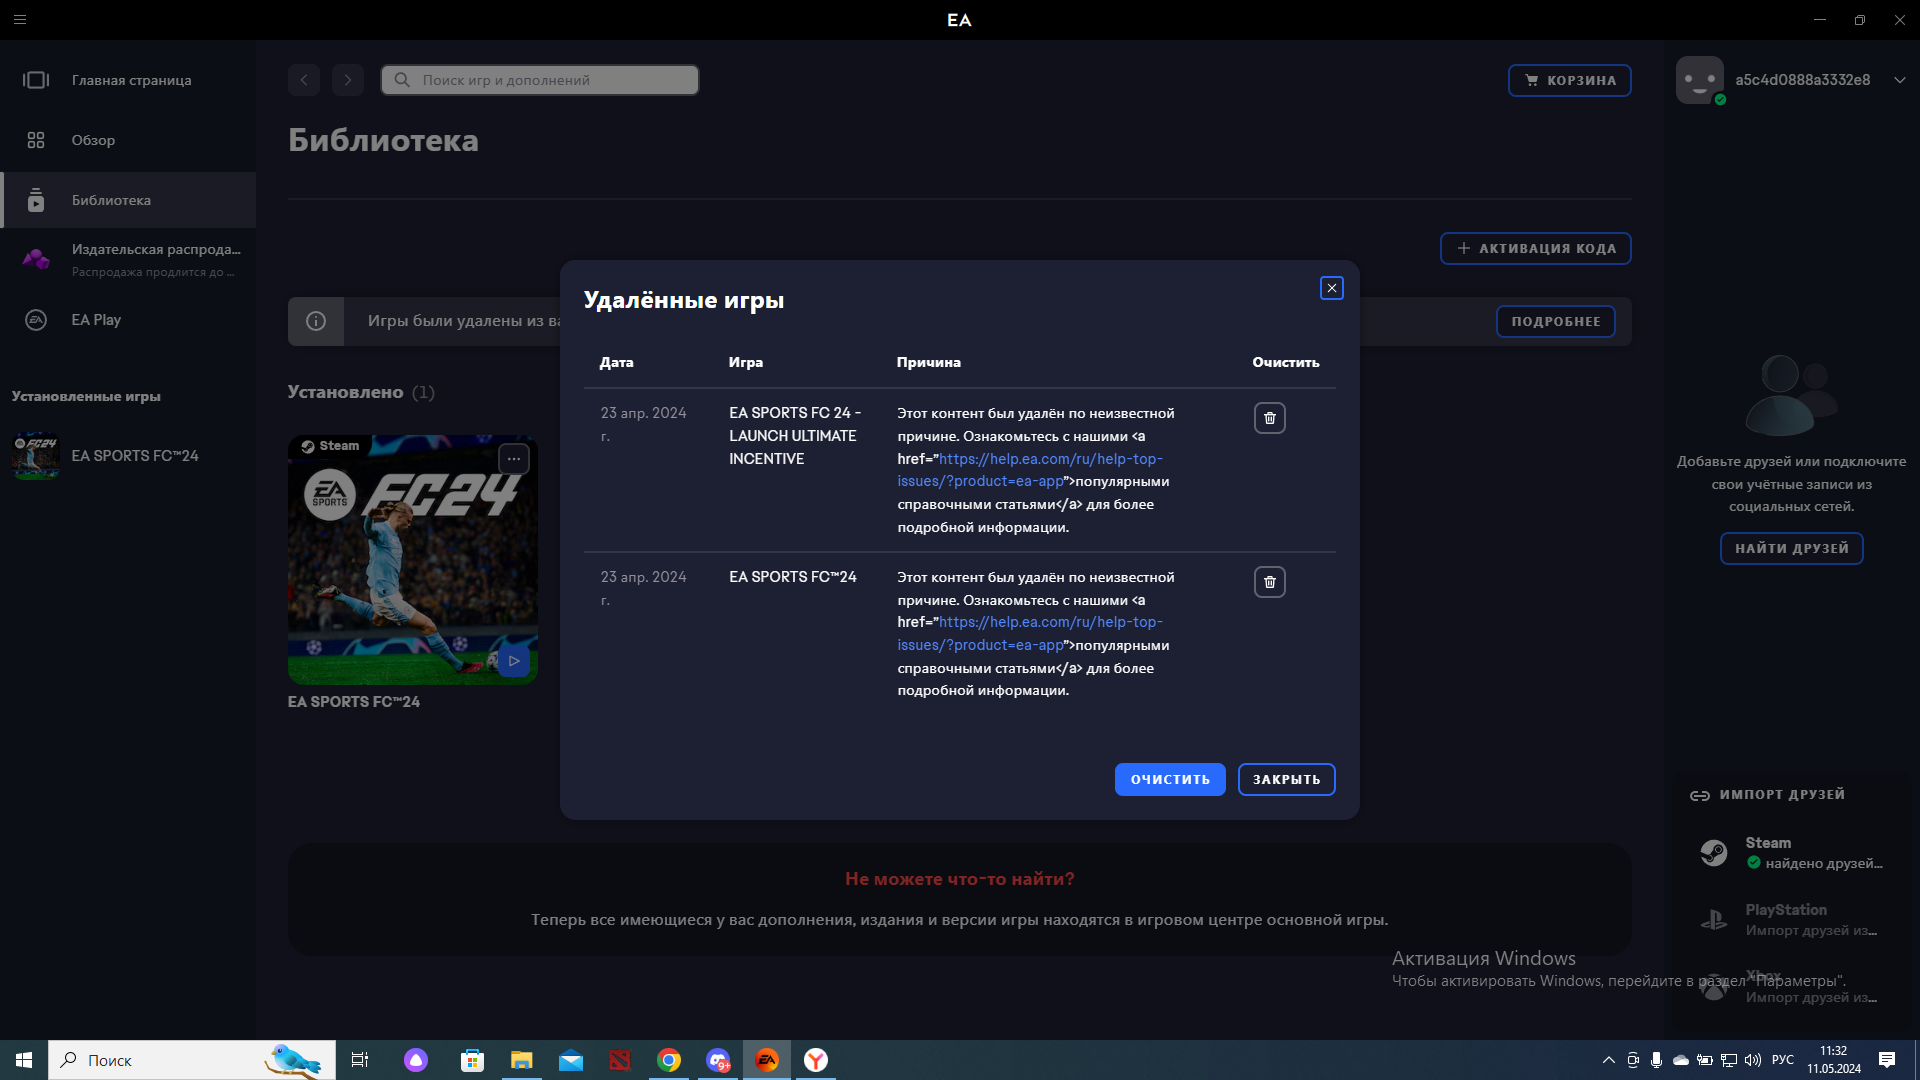Open the three-dots menu on FC24 tile

[513, 459]
